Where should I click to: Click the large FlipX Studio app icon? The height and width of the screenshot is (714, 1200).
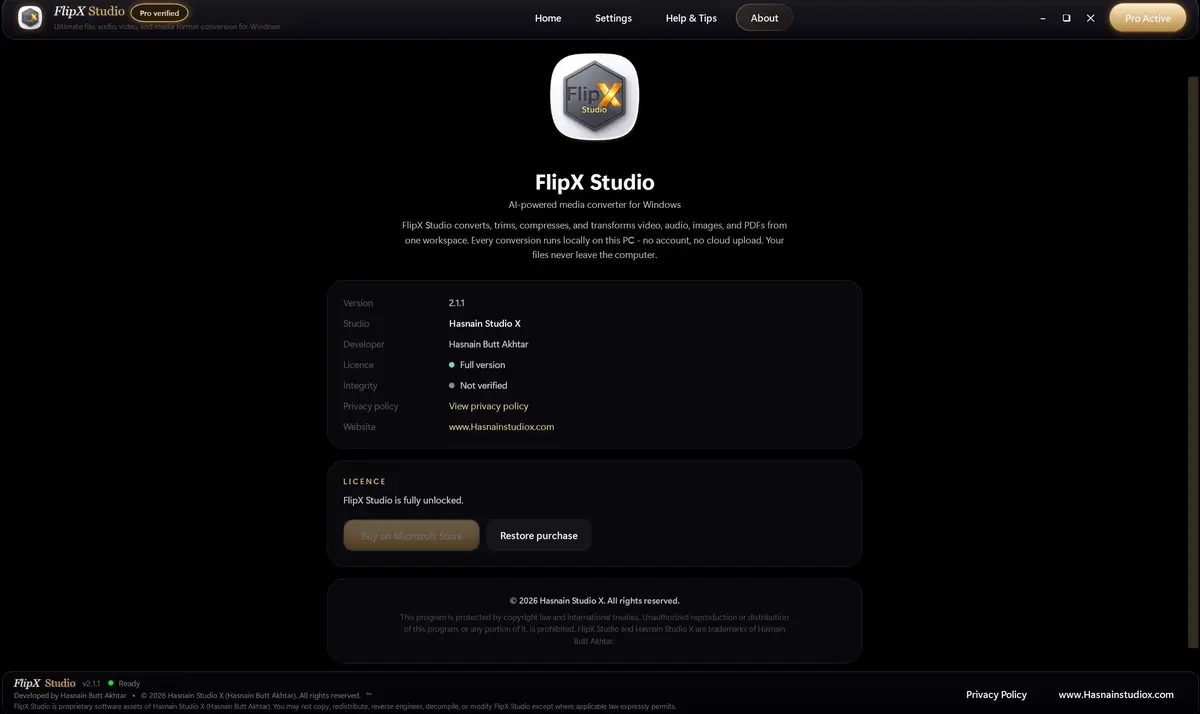595,97
